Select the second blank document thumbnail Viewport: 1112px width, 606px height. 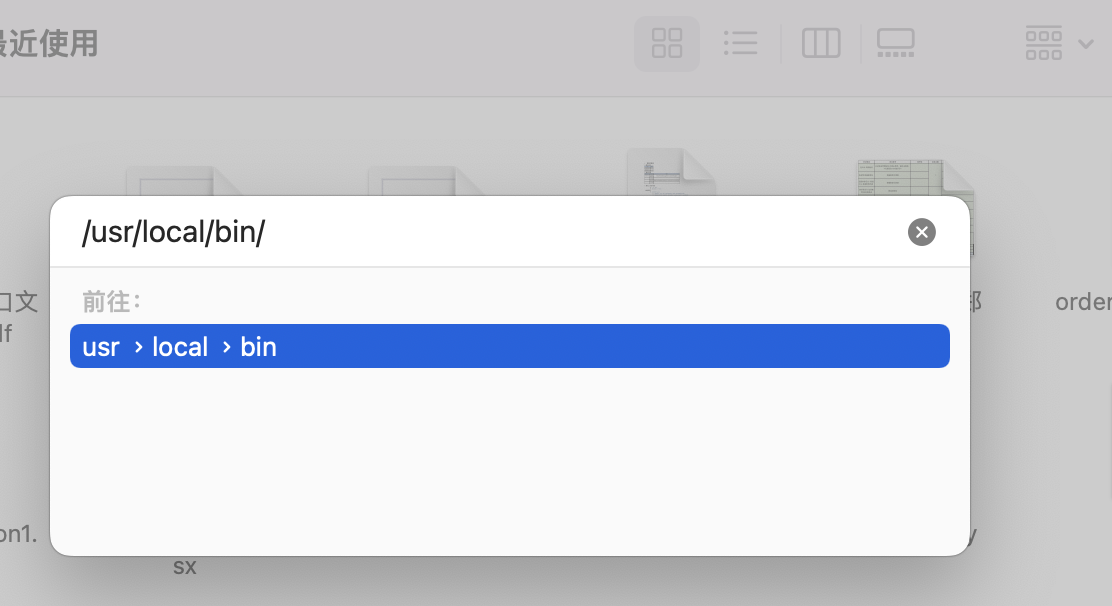pyautogui.click(x=426, y=181)
